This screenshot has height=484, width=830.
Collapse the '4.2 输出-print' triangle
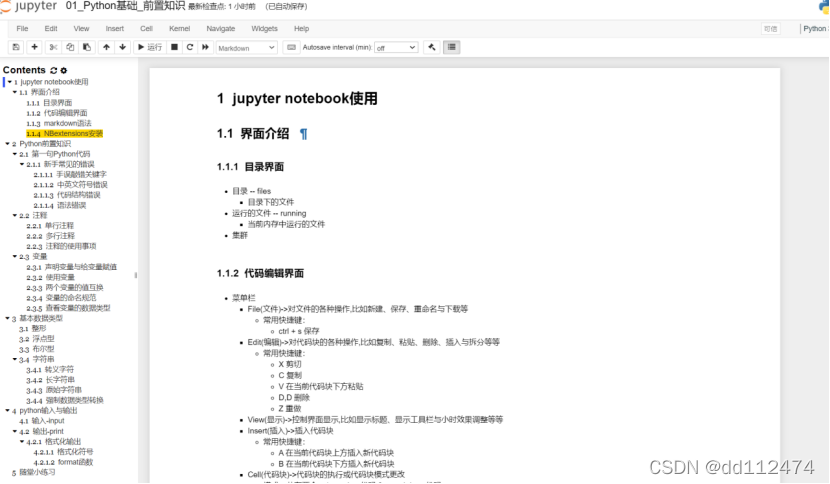click(15, 431)
